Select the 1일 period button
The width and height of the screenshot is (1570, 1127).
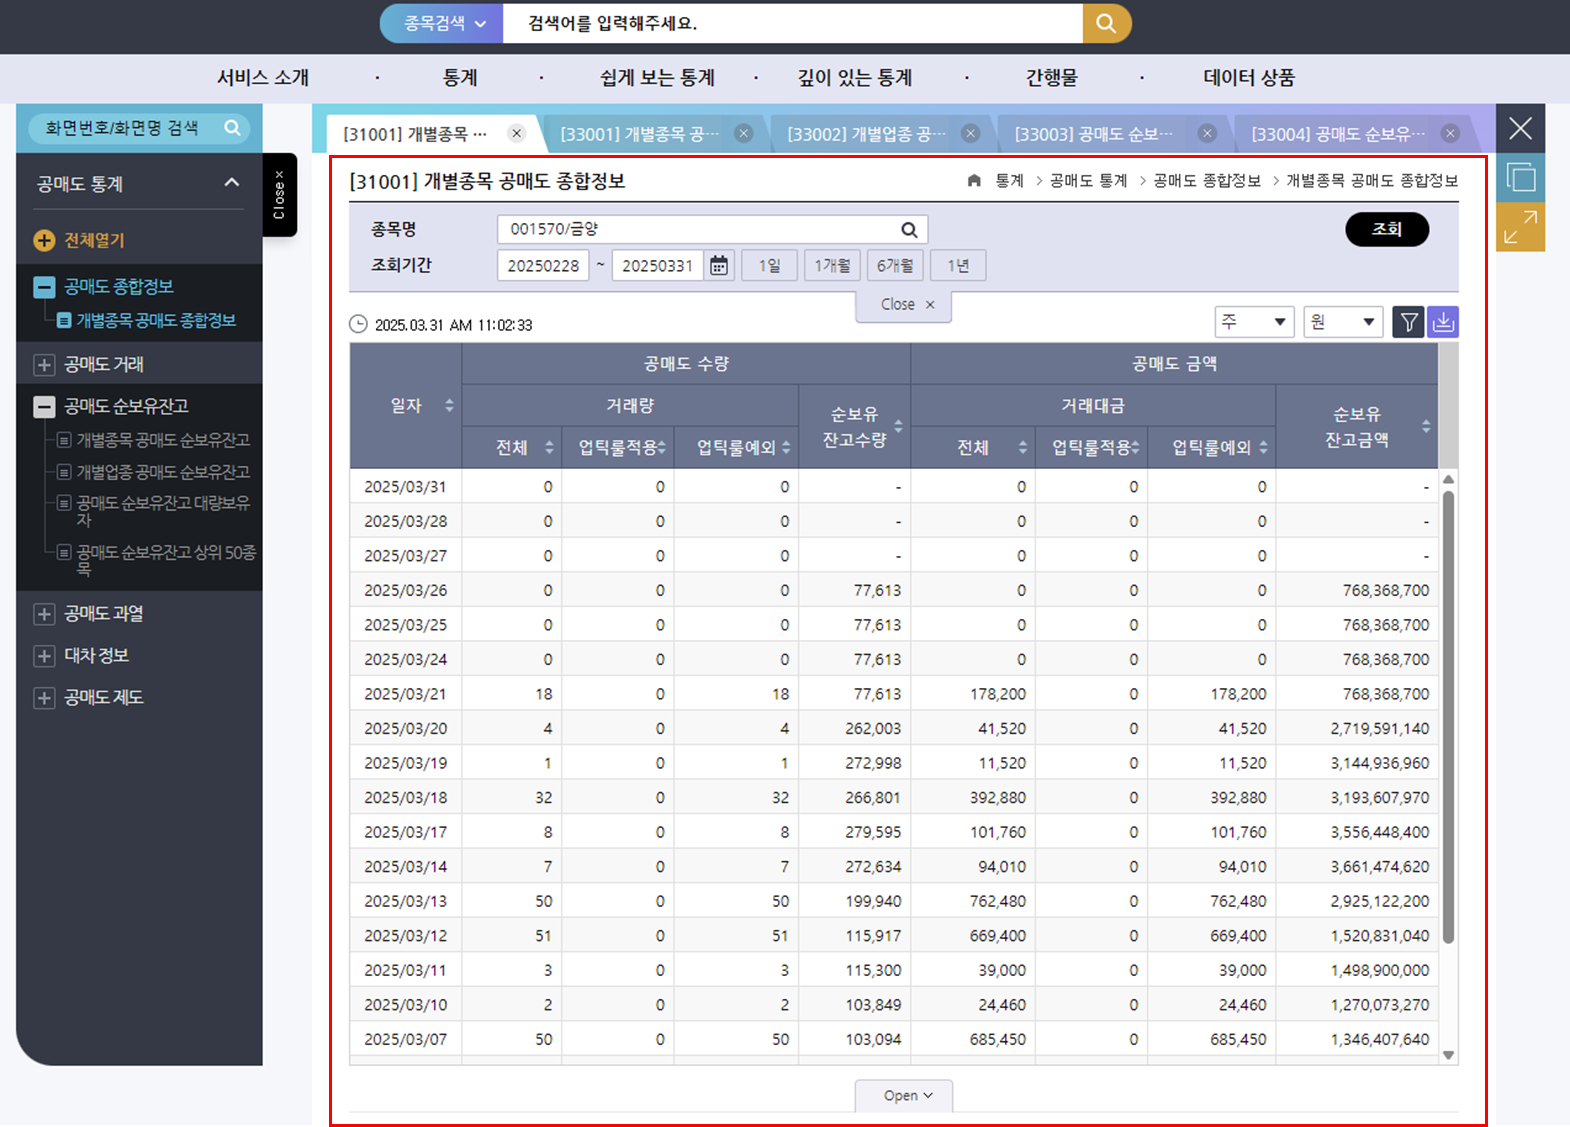point(769,266)
